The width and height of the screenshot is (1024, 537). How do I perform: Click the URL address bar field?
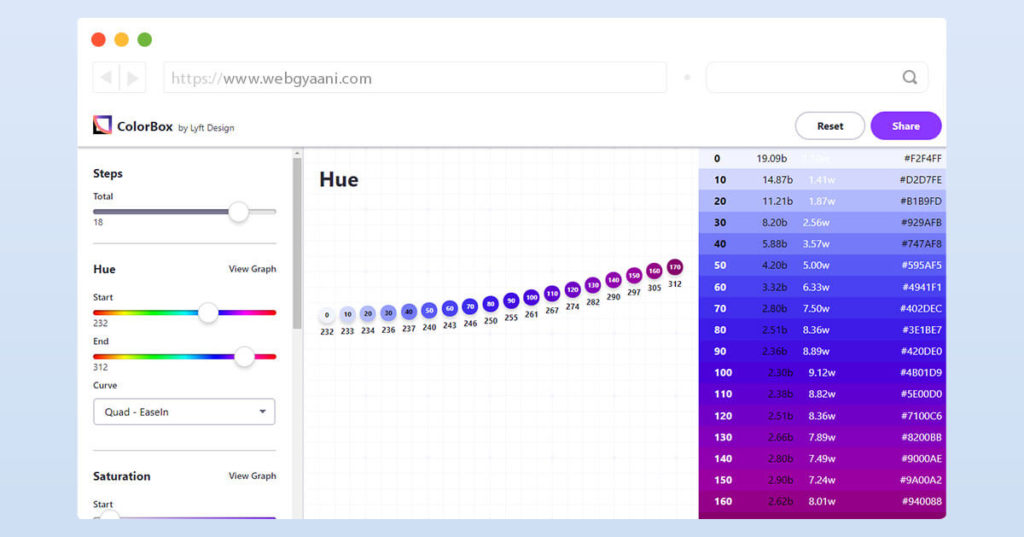tap(415, 78)
